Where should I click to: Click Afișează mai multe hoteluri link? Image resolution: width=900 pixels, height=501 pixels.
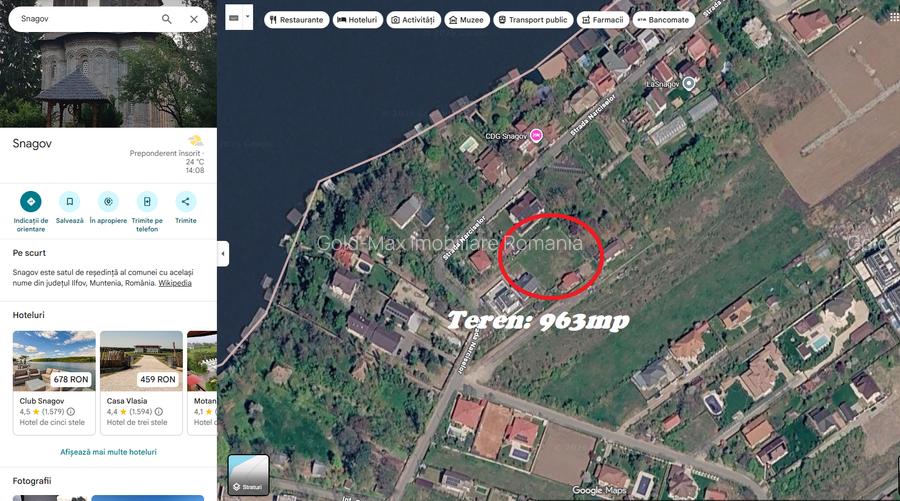(x=108, y=452)
